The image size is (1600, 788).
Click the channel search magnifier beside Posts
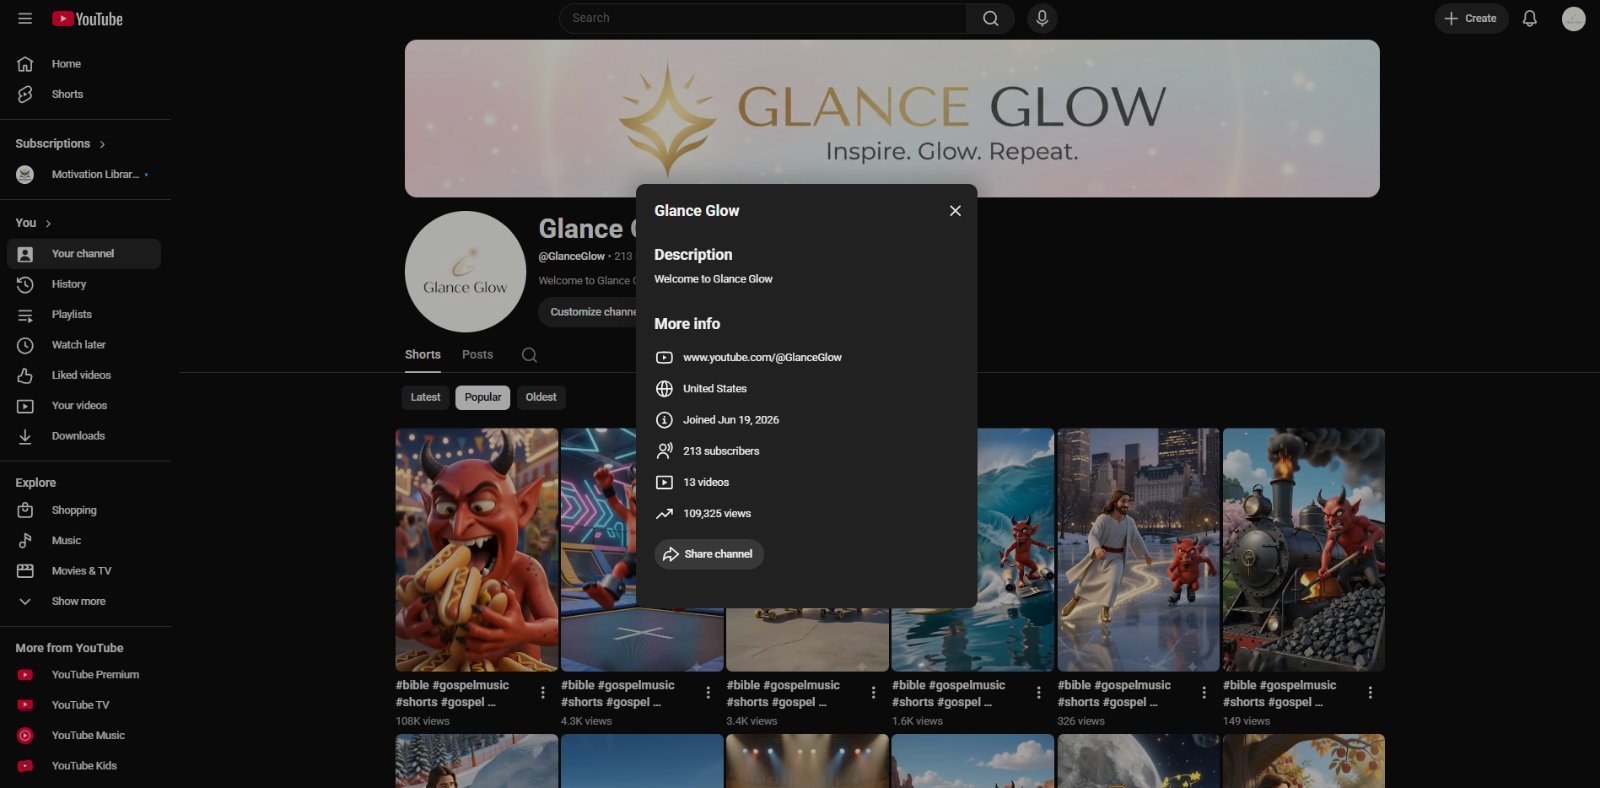(x=529, y=355)
